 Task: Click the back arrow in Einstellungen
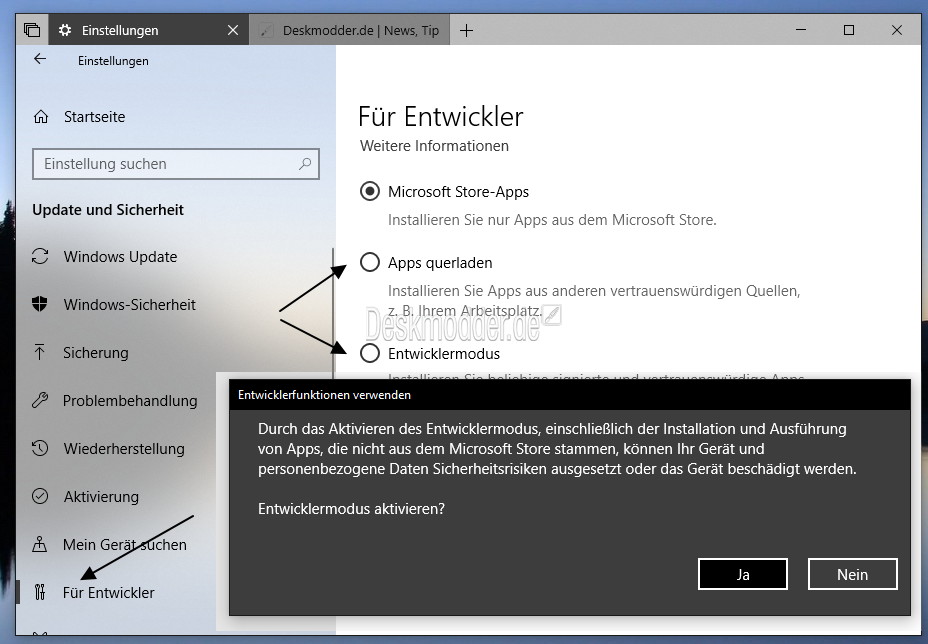pos(40,59)
